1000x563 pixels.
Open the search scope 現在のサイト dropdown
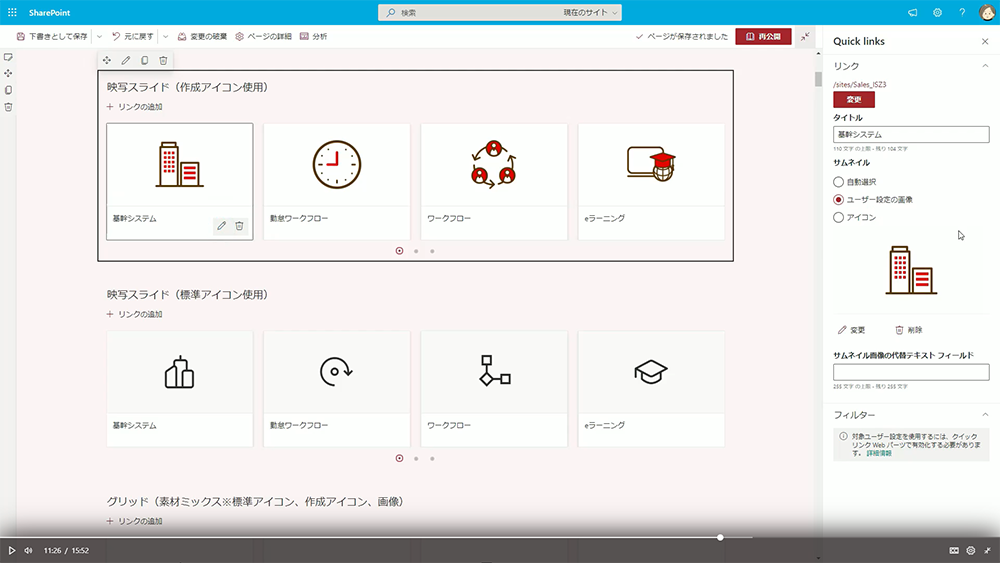(x=590, y=13)
